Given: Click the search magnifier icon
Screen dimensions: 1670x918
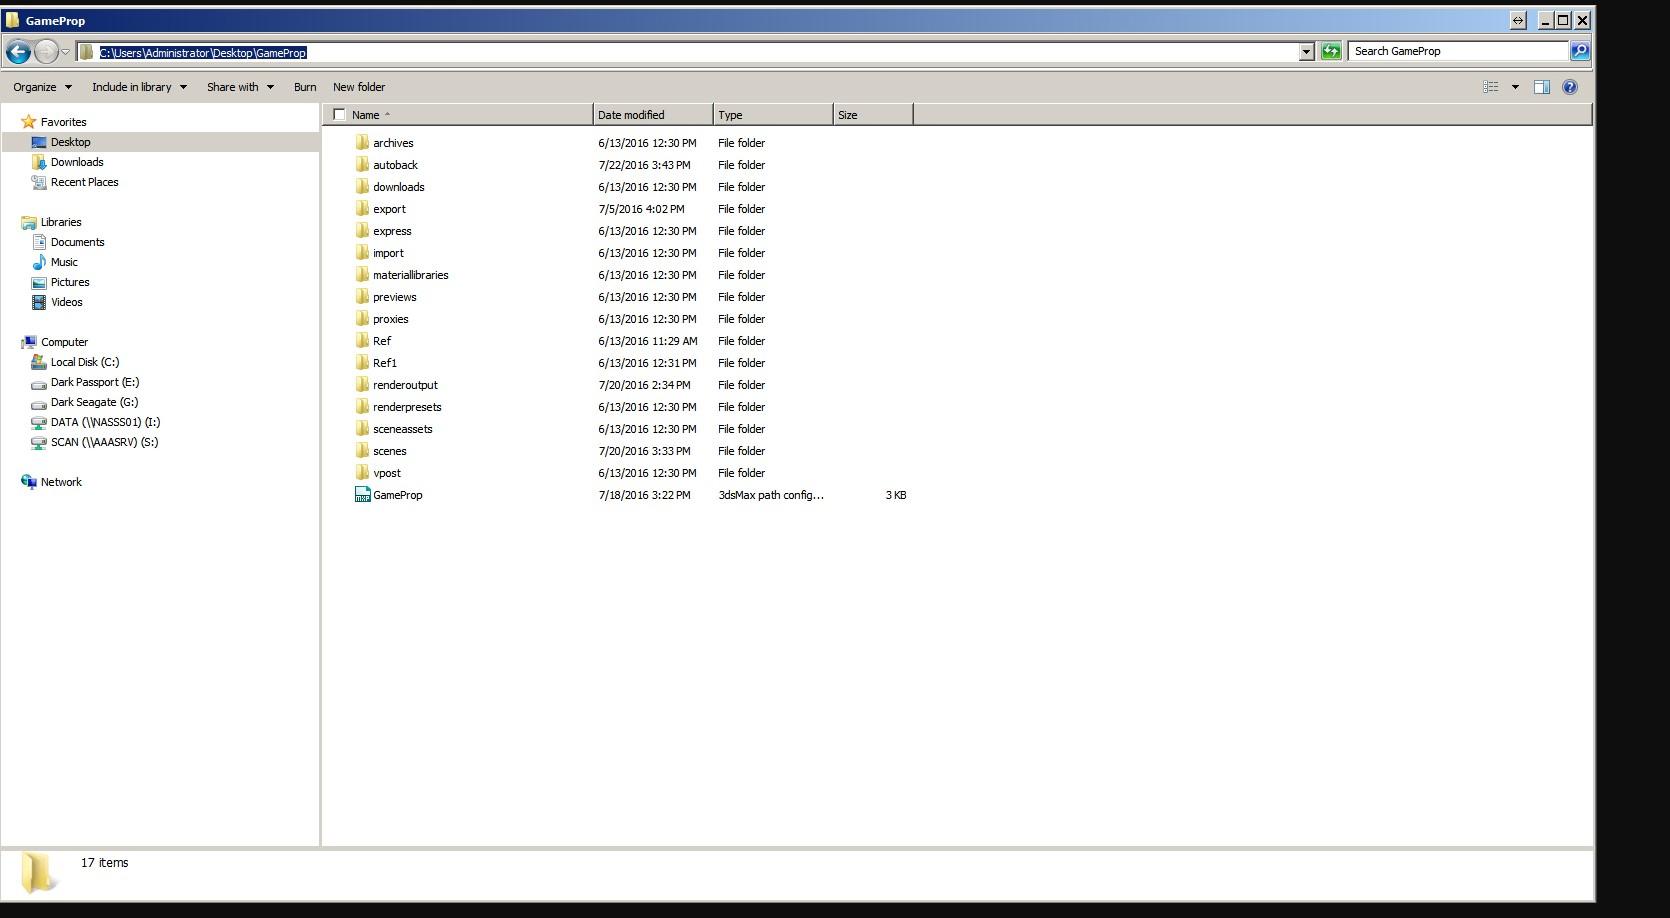Looking at the screenshot, I should (1579, 50).
